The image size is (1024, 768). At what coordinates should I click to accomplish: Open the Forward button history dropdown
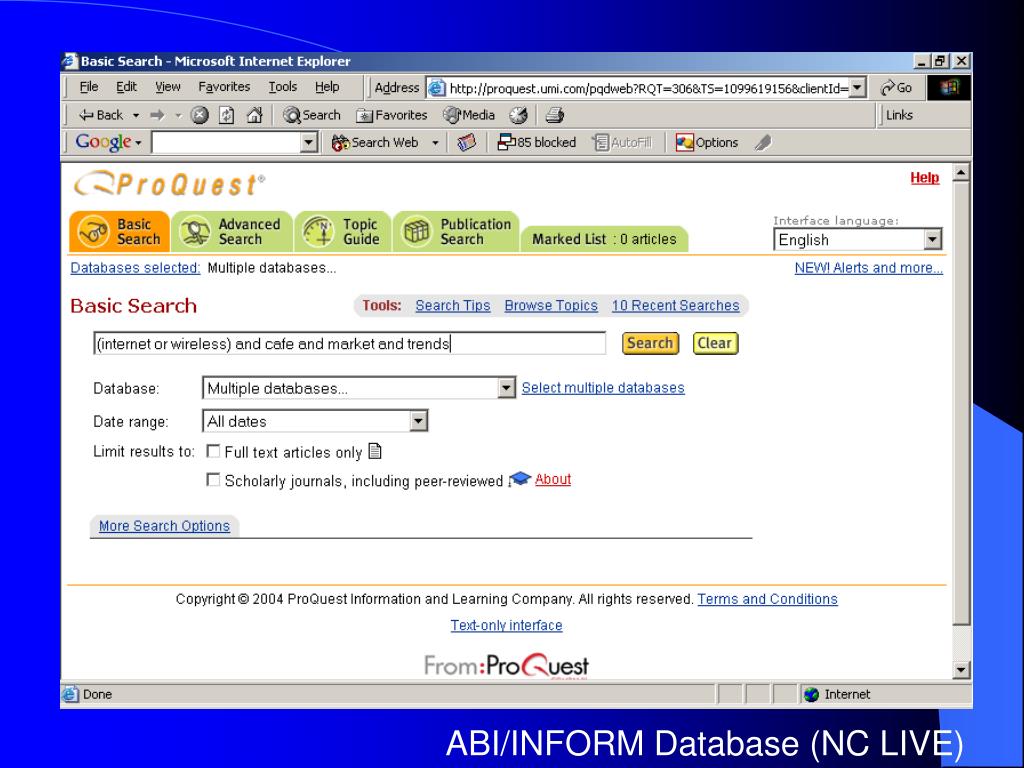click(x=178, y=116)
